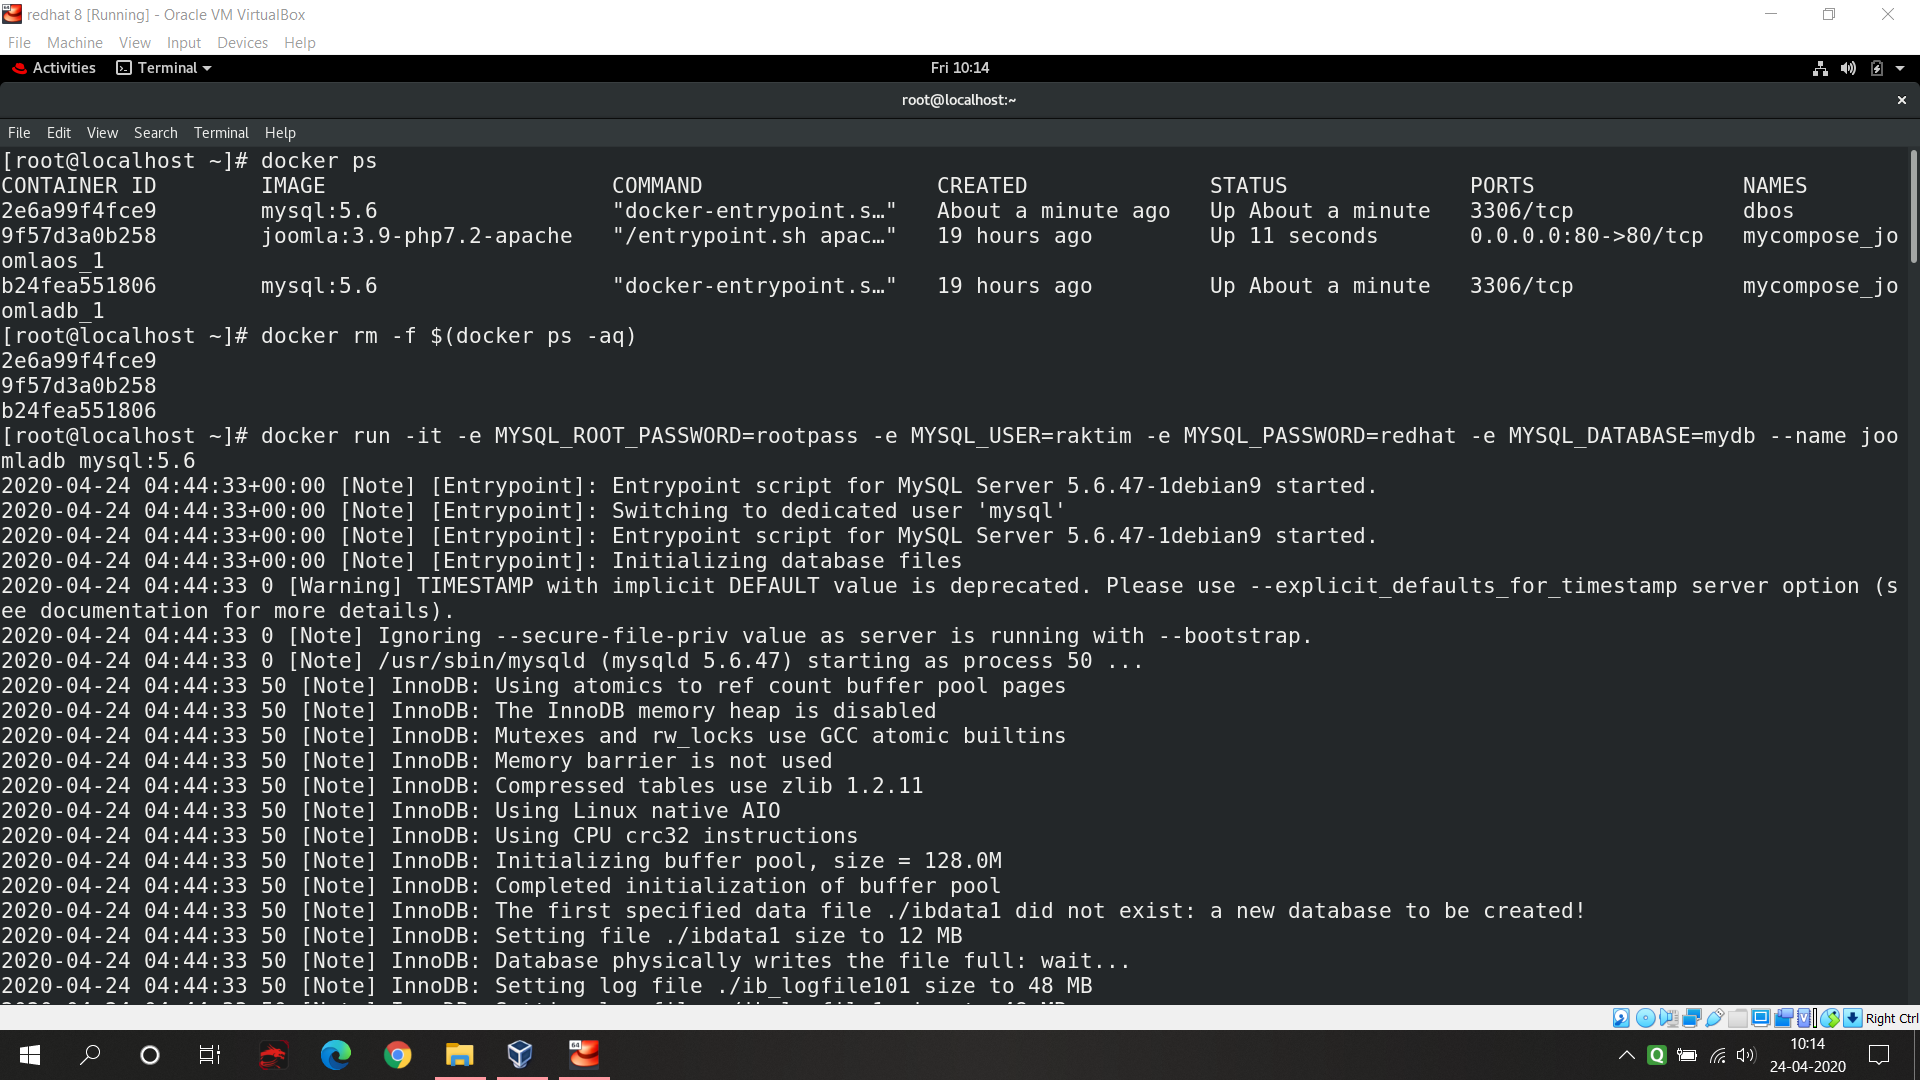Screen dimensions: 1920x1080
Task: Click the network adapter icon in VirtualBox status bar
Action: point(1692,1018)
